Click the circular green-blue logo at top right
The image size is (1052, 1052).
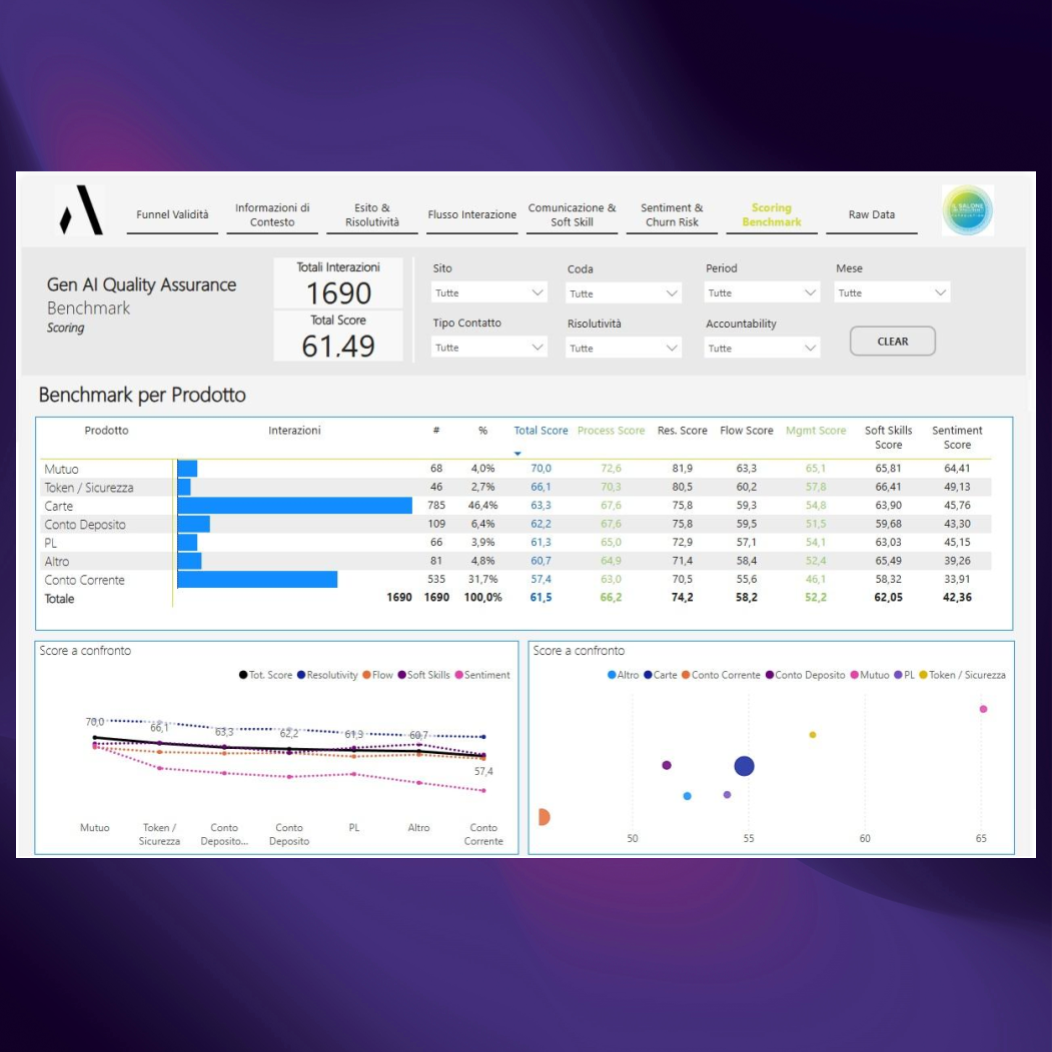point(967,211)
